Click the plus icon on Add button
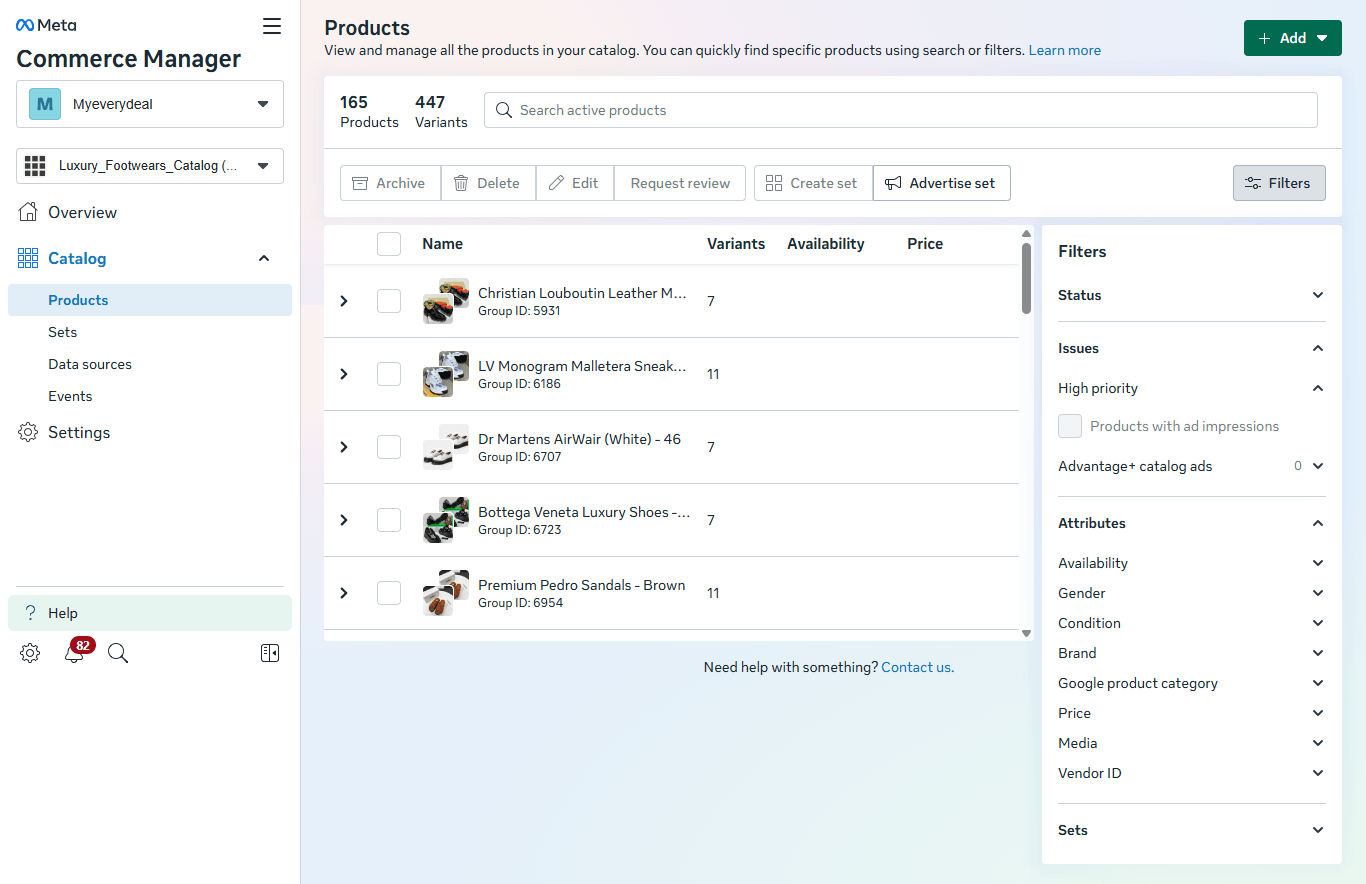 pos(1265,38)
